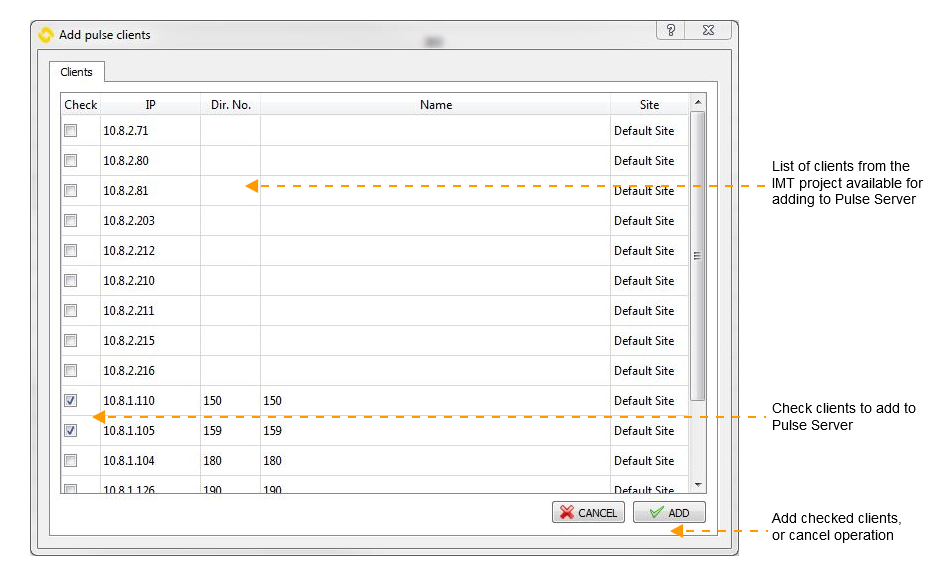Sort by the Name column header
This screenshot has height=581, width=938.
(436, 105)
